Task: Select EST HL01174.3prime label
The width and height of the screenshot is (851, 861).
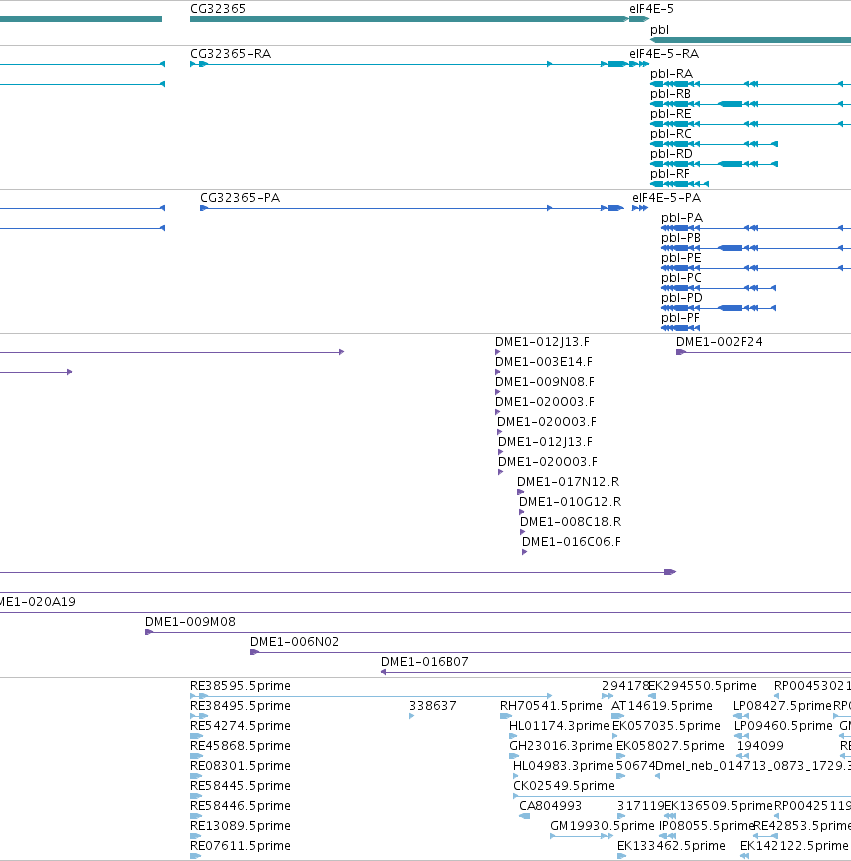Action: click(559, 726)
